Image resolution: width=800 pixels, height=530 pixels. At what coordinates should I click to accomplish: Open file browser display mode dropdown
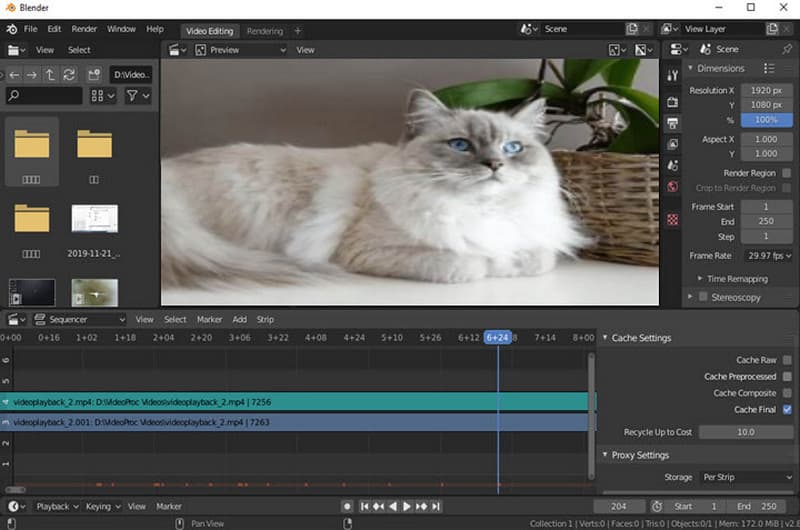[103, 96]
